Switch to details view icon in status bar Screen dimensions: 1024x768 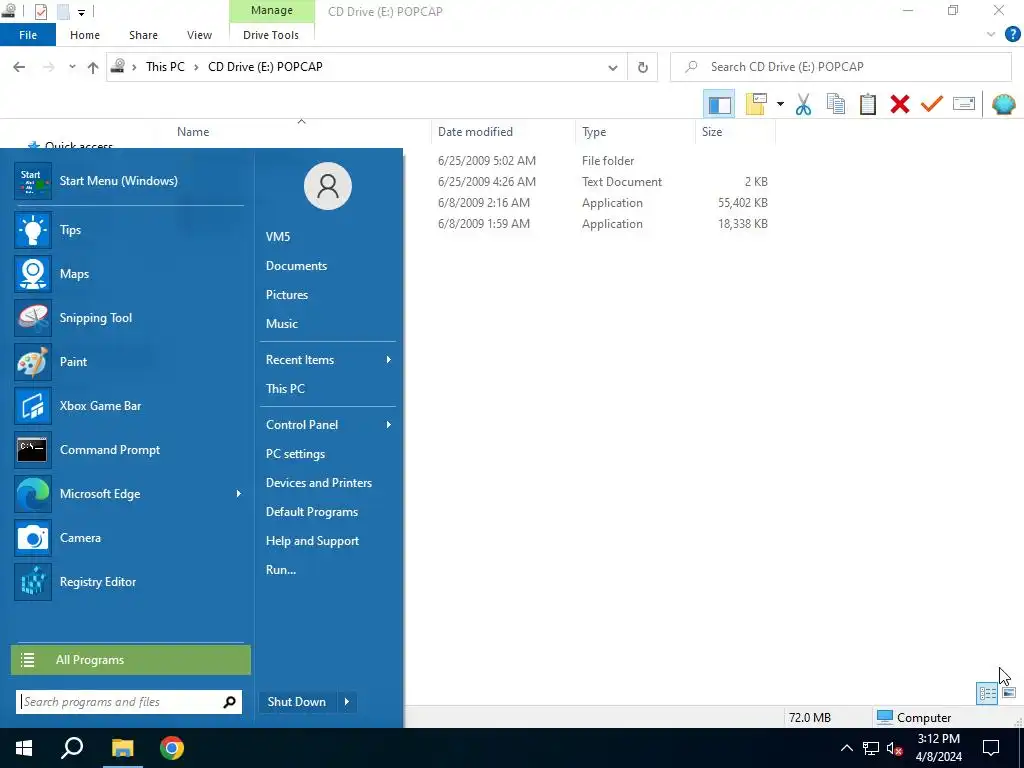[987, 693]
